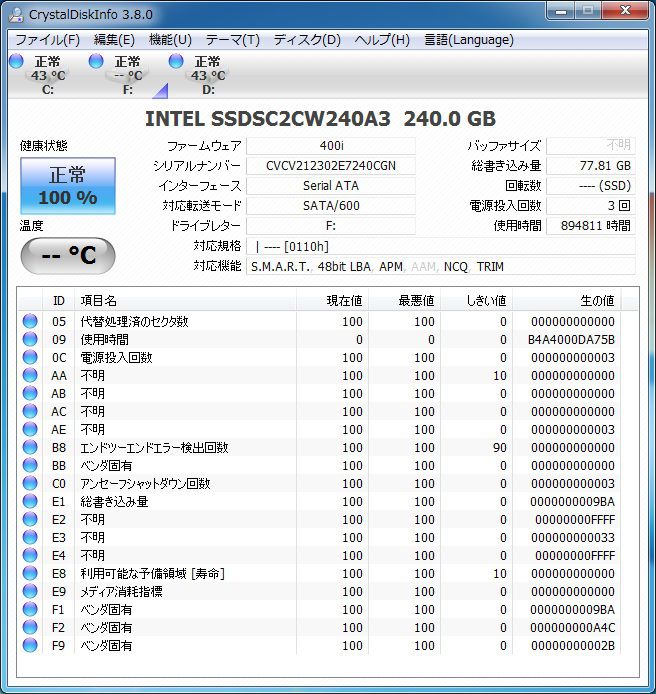Open the 機能(U) menu
The image size is (656, 694).
(x=170, y=40)
